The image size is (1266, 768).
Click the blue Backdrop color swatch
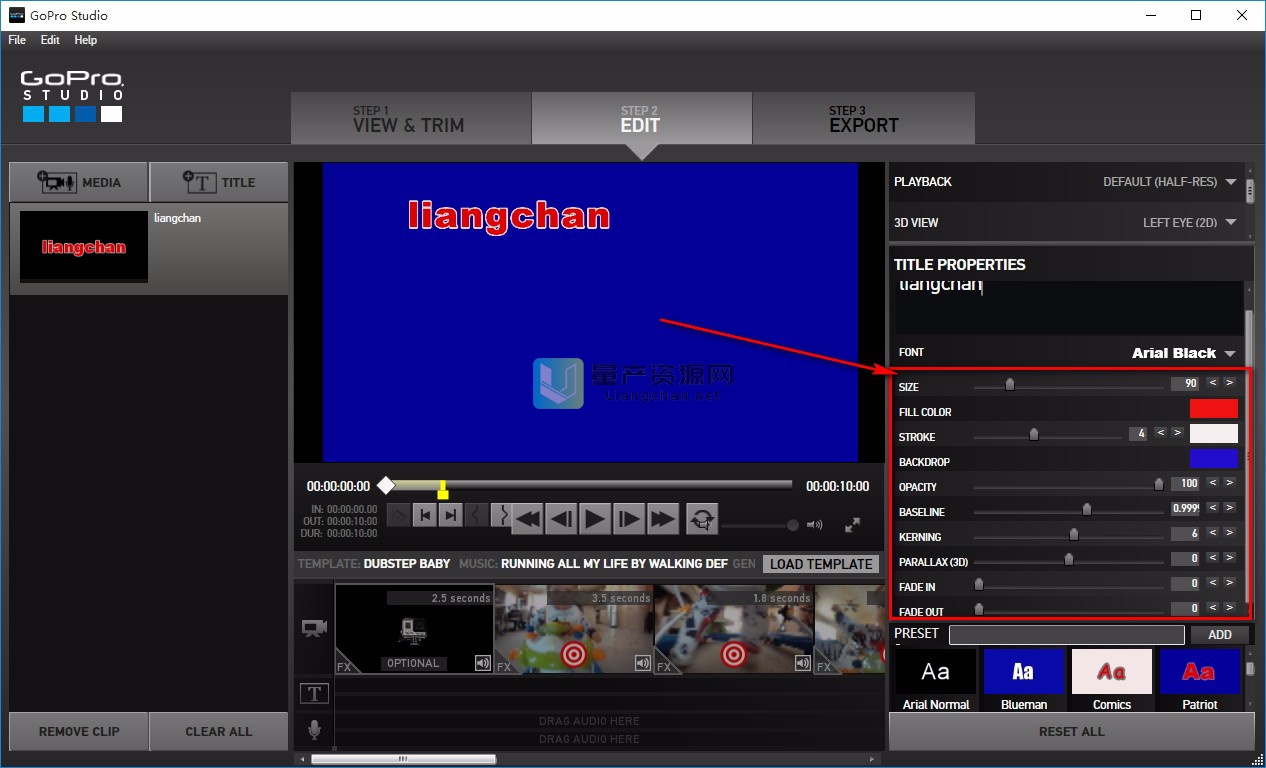pos(1214,458)
